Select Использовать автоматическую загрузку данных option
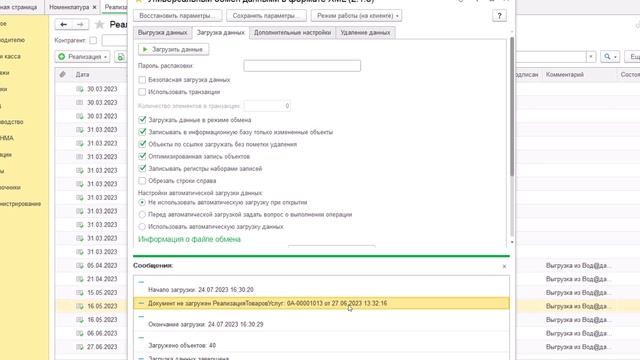Image resolution: width=640 pixels, height=360 pixels. pos(142,227)
